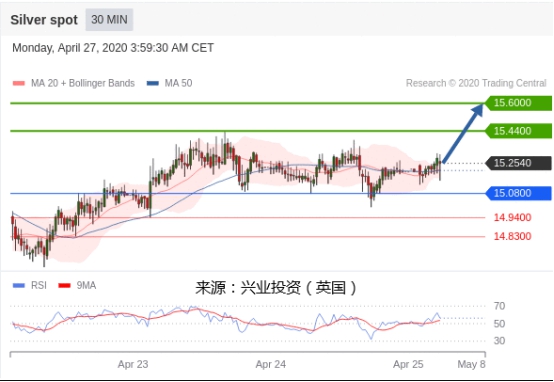Click the Apr 23 axis date

click(133, 364)
